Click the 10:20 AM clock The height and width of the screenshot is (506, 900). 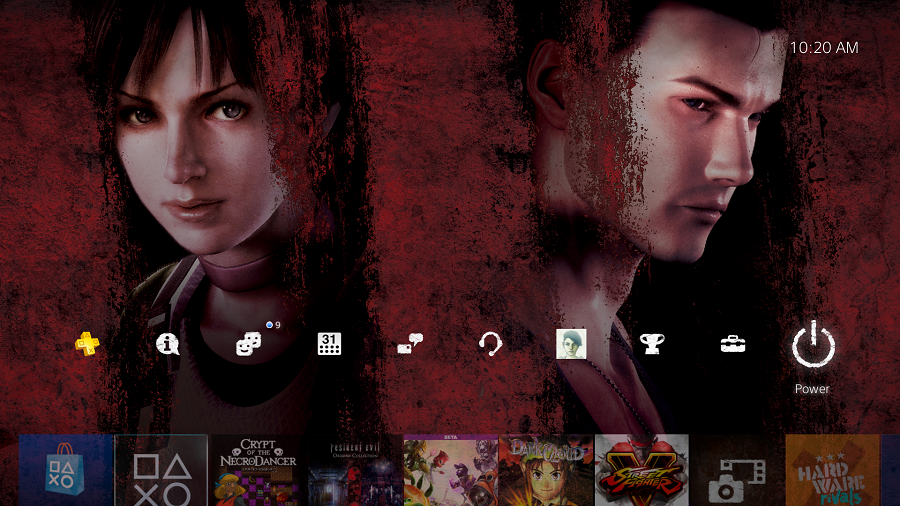tap(824, 48)
